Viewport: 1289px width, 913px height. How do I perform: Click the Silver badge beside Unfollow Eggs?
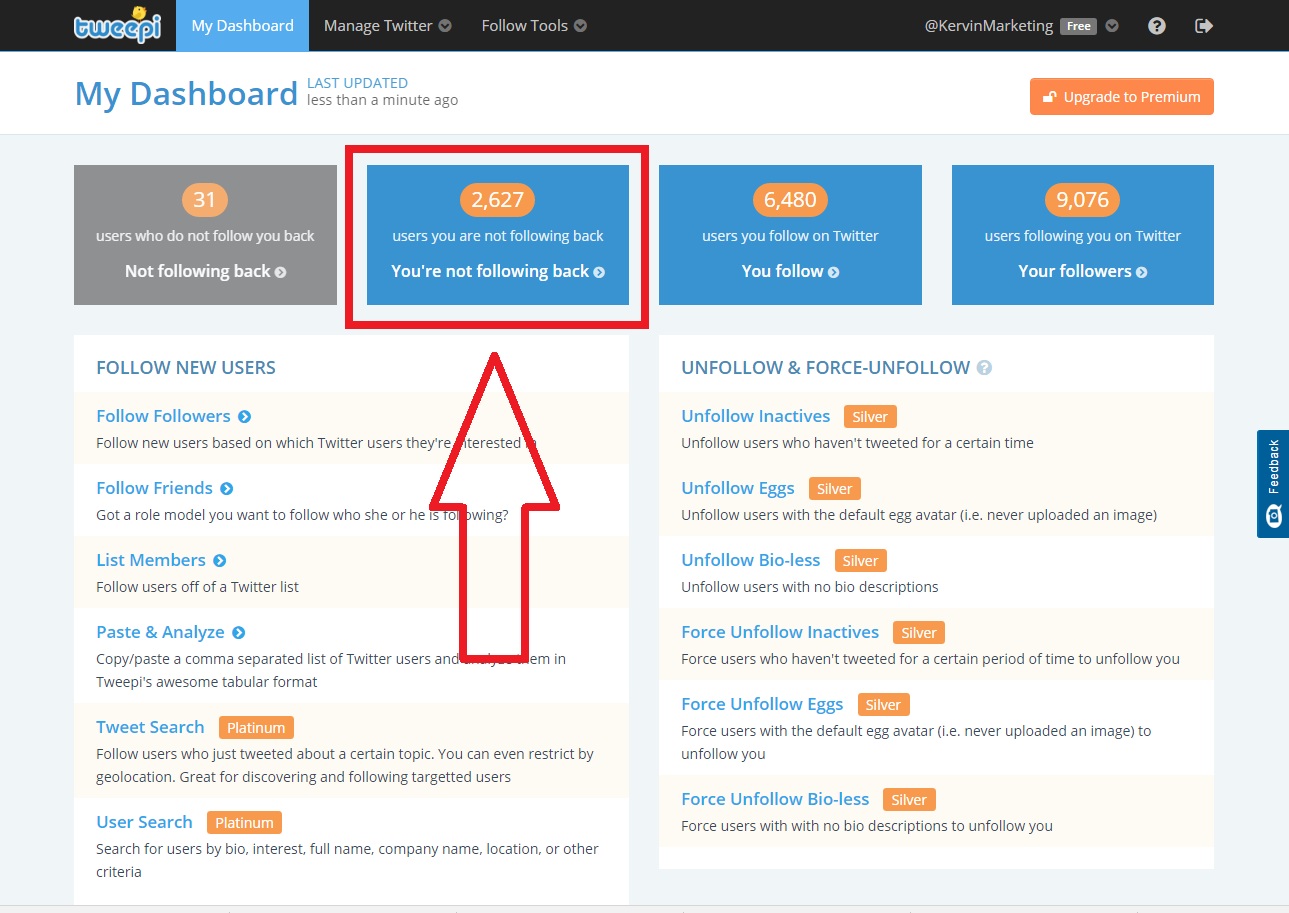point(834,489)
